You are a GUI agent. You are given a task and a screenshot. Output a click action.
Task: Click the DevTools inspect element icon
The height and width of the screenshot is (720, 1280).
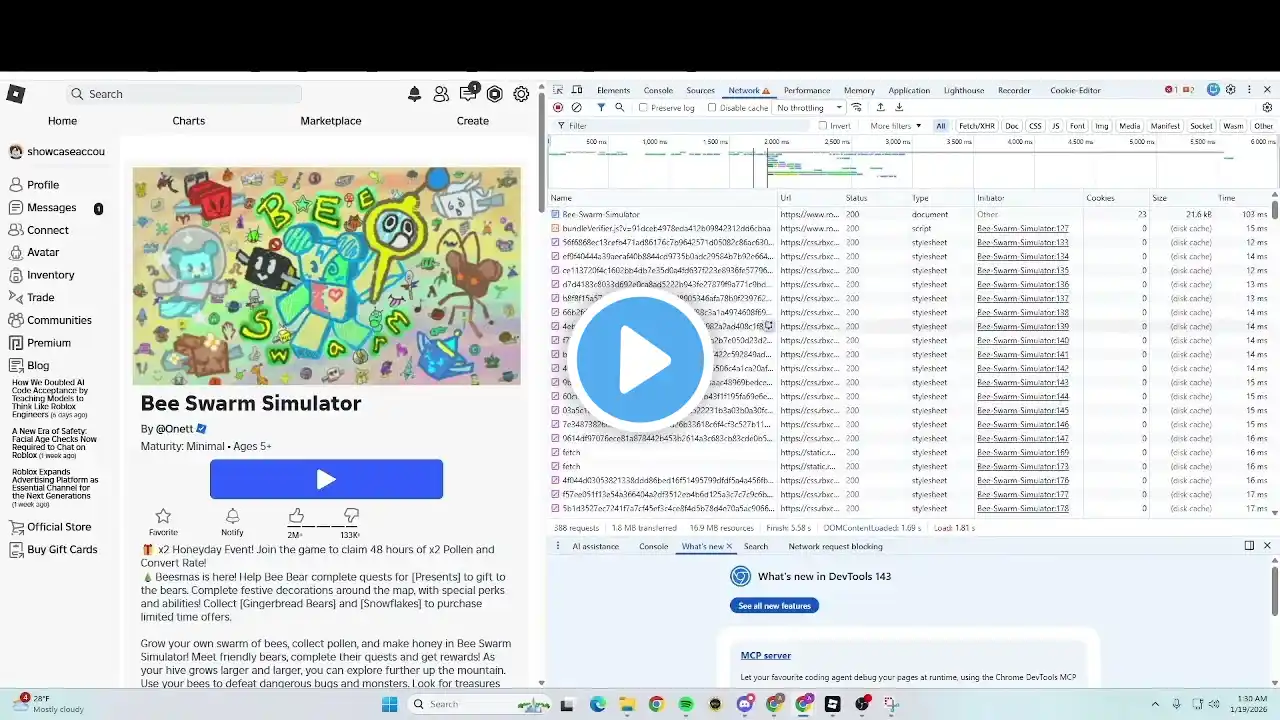pyautogui.click(x=558, y=90)
